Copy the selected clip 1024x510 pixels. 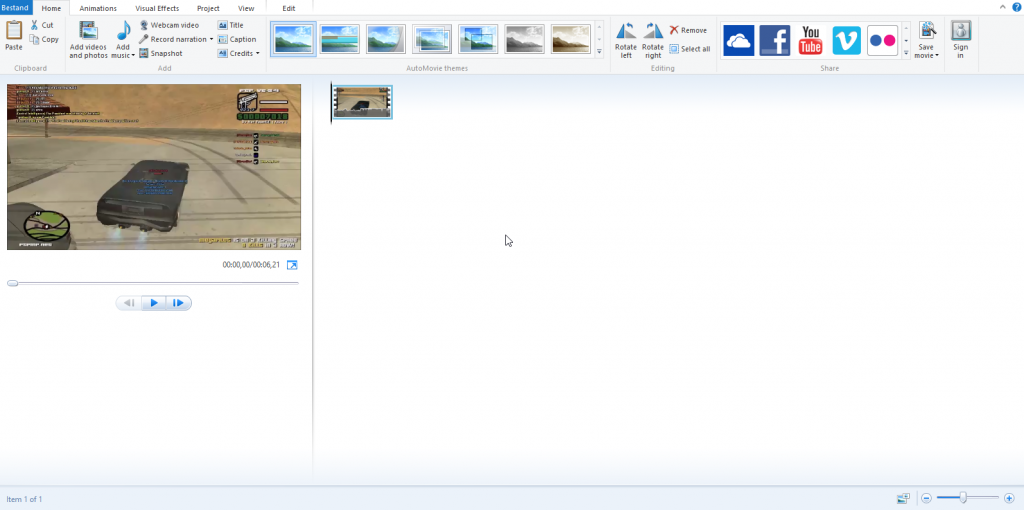coord(44,39)
